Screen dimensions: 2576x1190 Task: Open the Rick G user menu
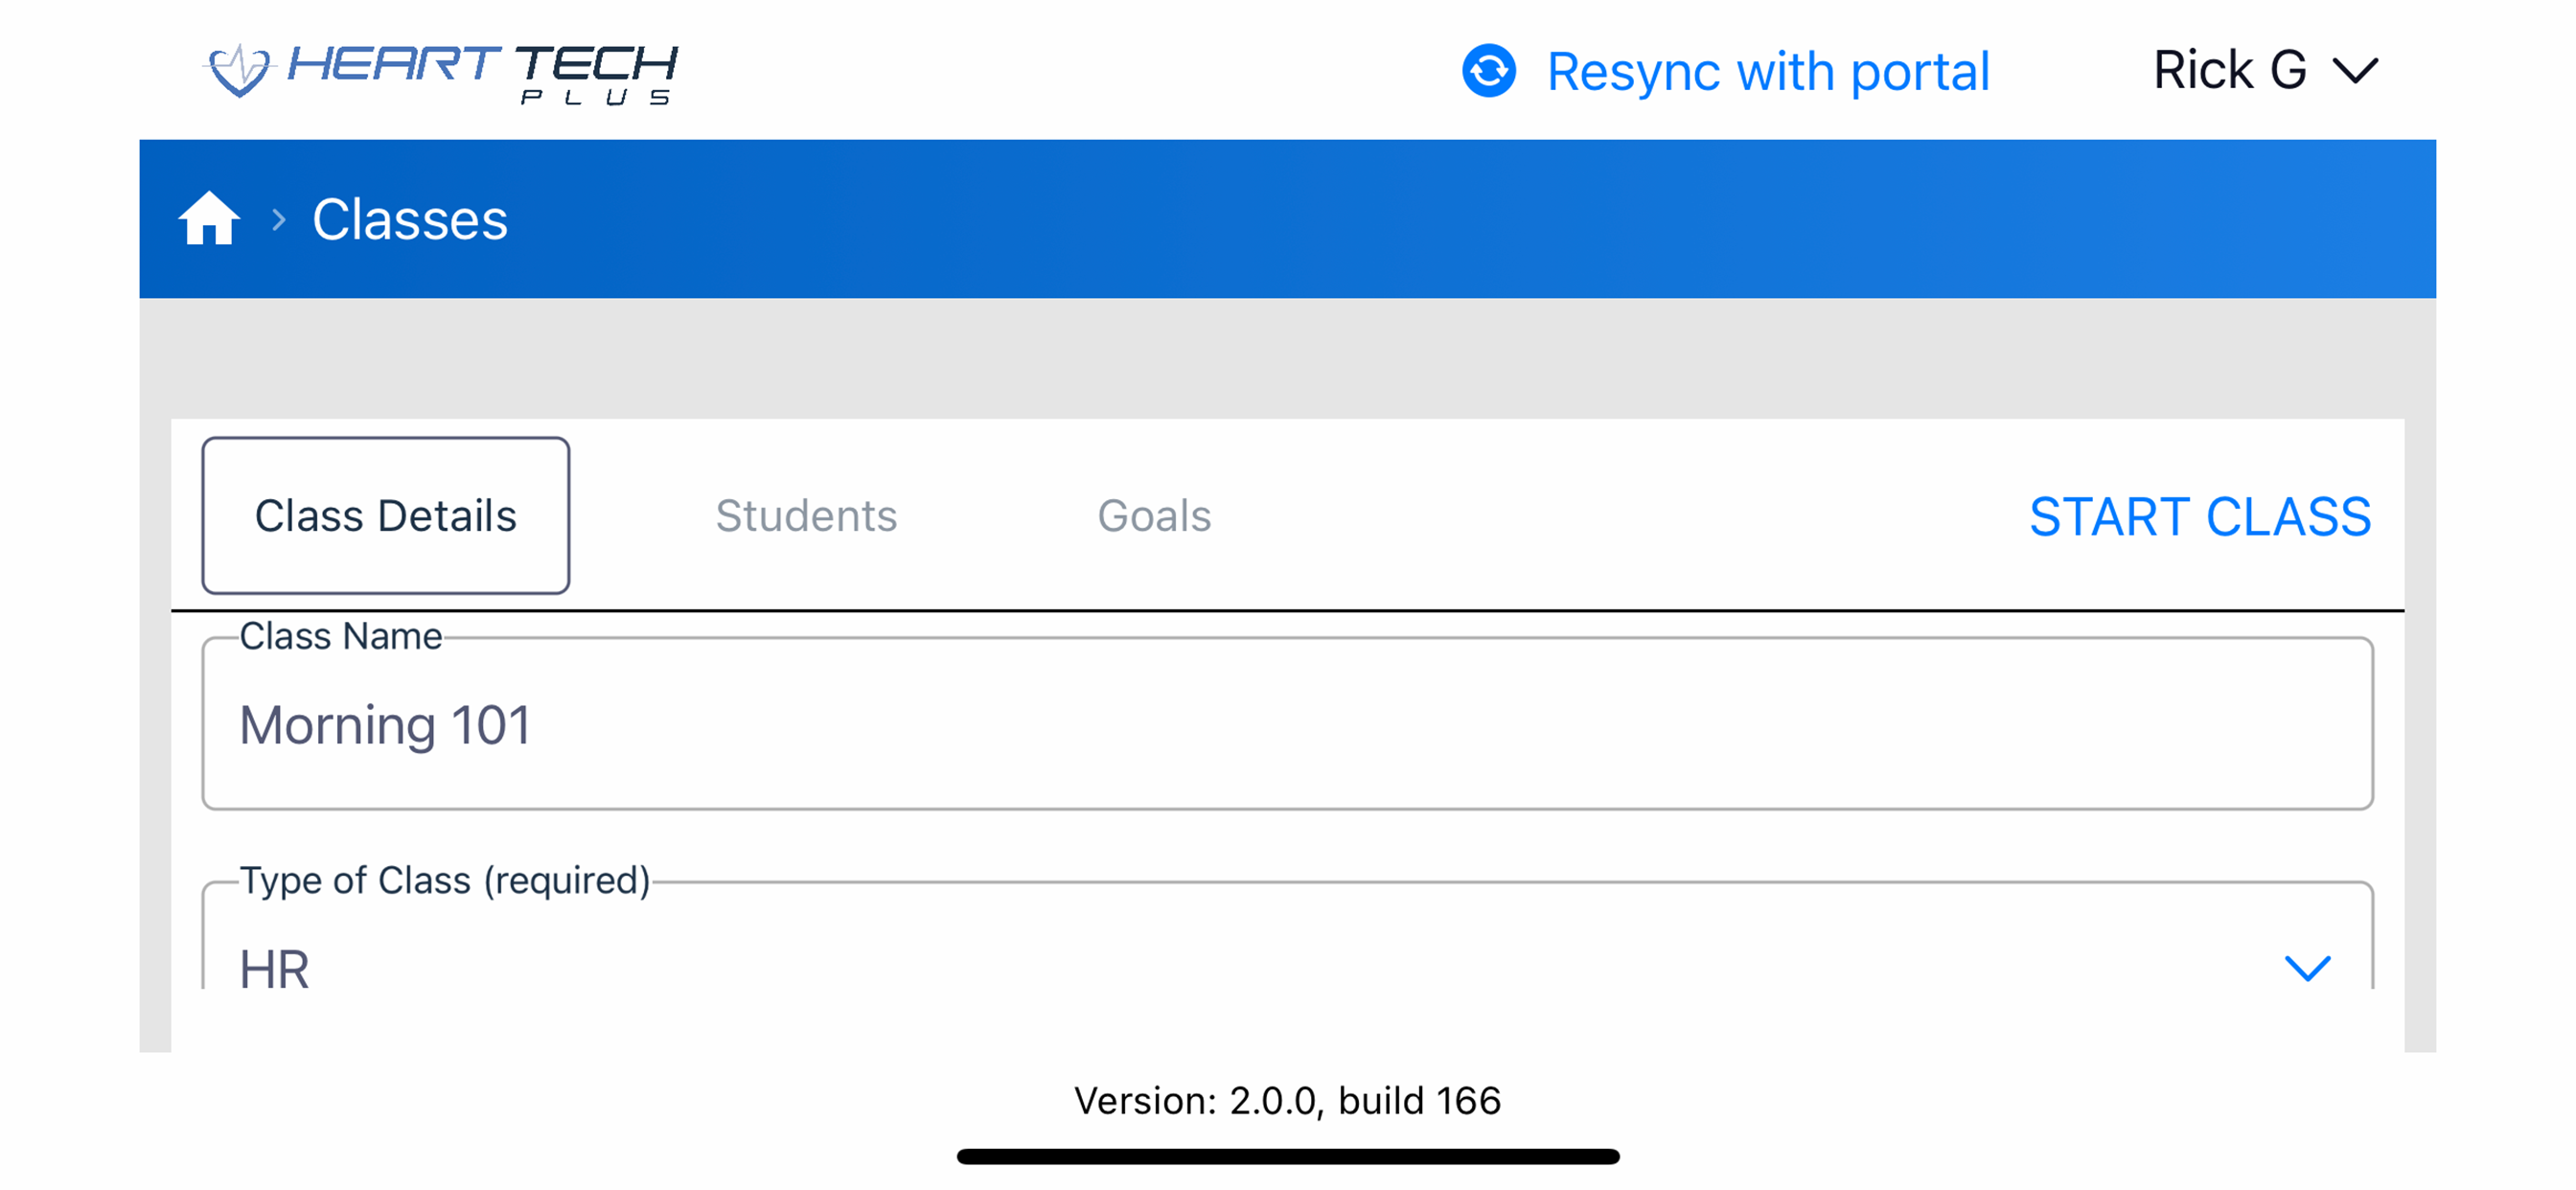point(2266,71)
